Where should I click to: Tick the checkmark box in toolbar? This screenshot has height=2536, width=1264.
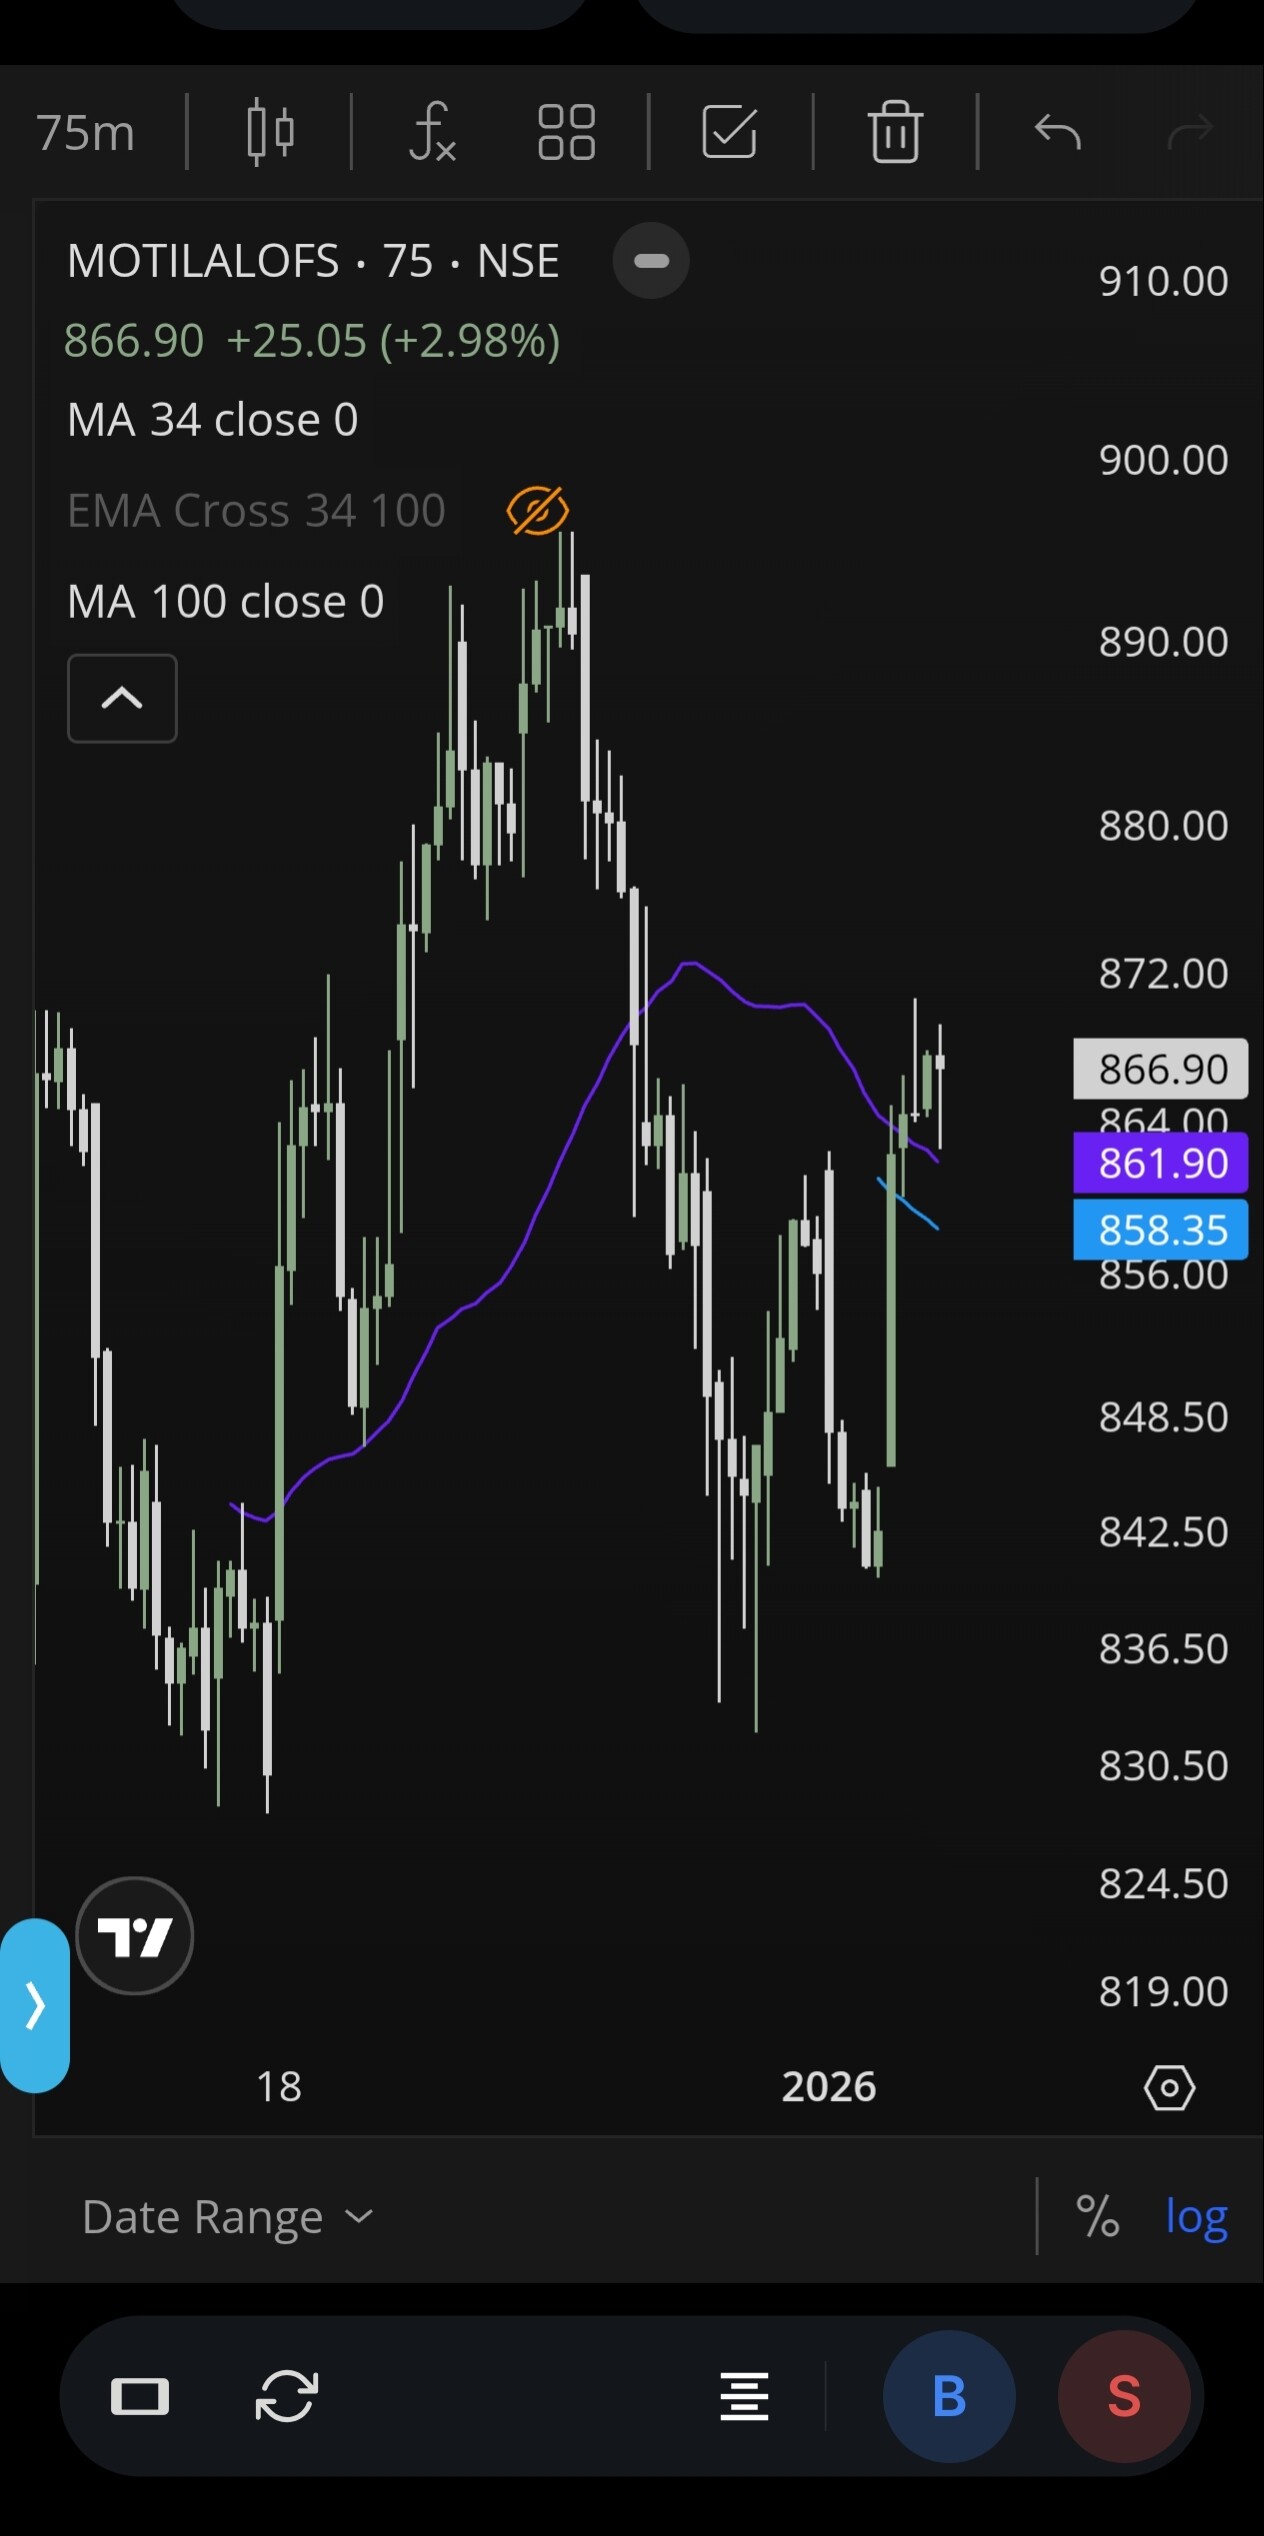(729, 132)
